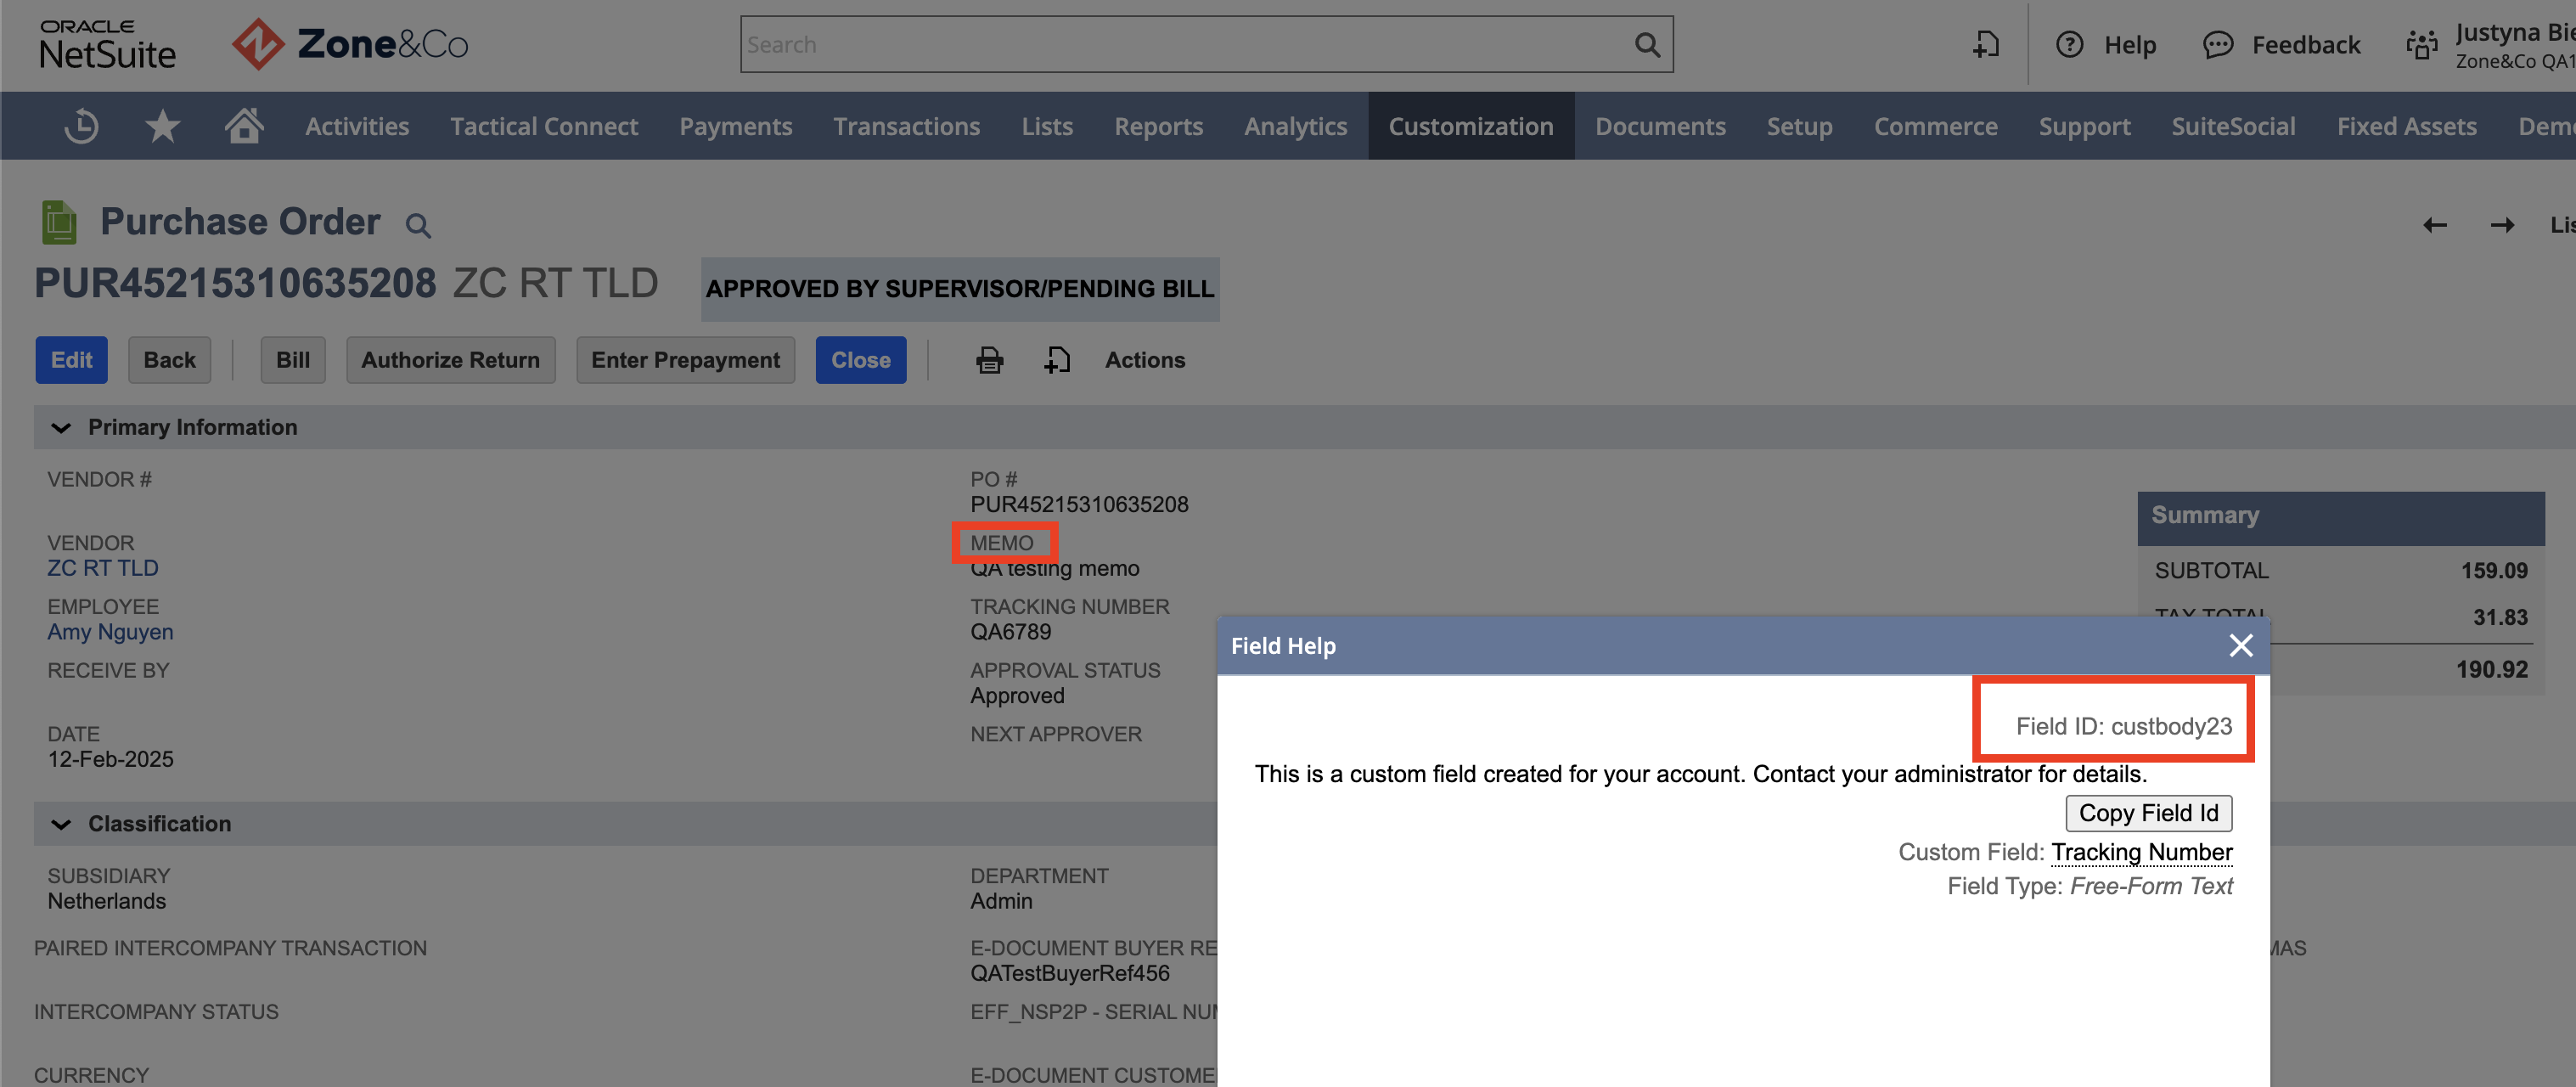Viewport: 2576px width, 1087px height.
Task: Close the Field Help popup
Action: (2241, 646)
